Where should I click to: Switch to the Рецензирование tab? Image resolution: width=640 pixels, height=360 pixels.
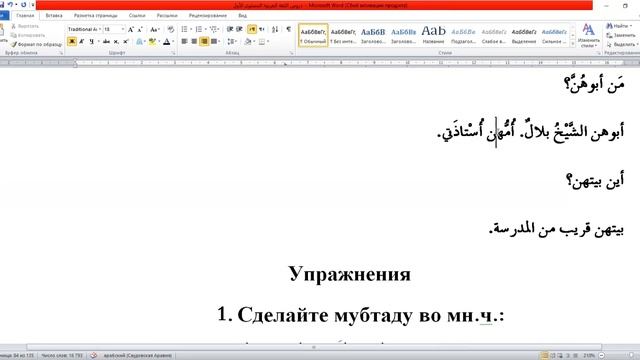click(208, 16)
